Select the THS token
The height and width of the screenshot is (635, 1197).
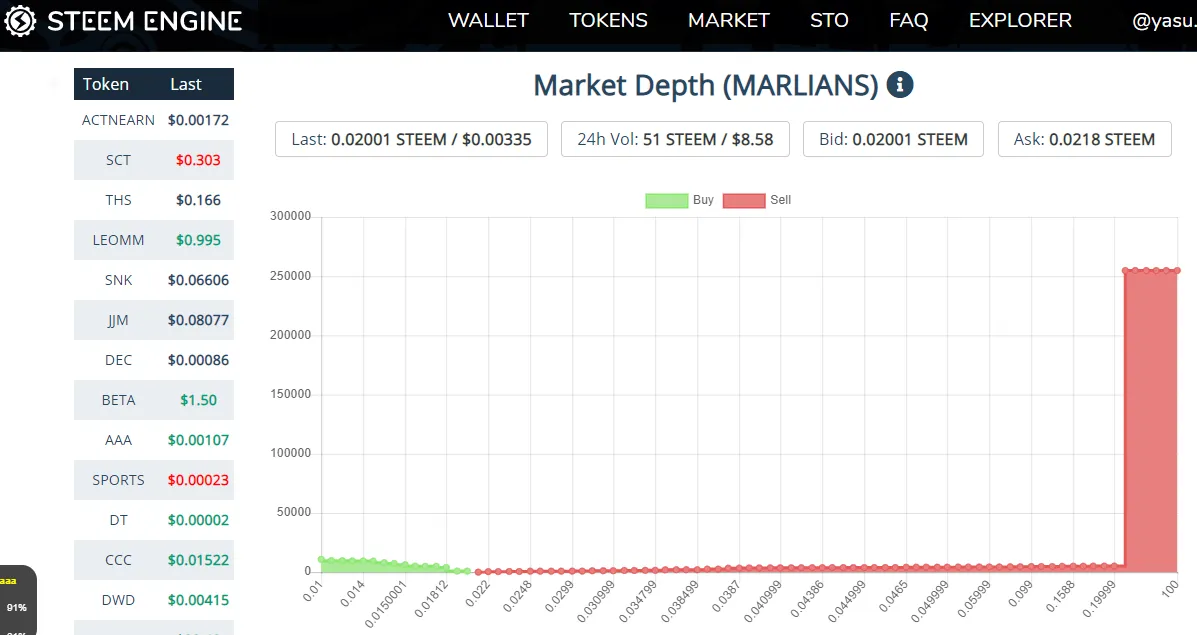(x=153, y=200)
